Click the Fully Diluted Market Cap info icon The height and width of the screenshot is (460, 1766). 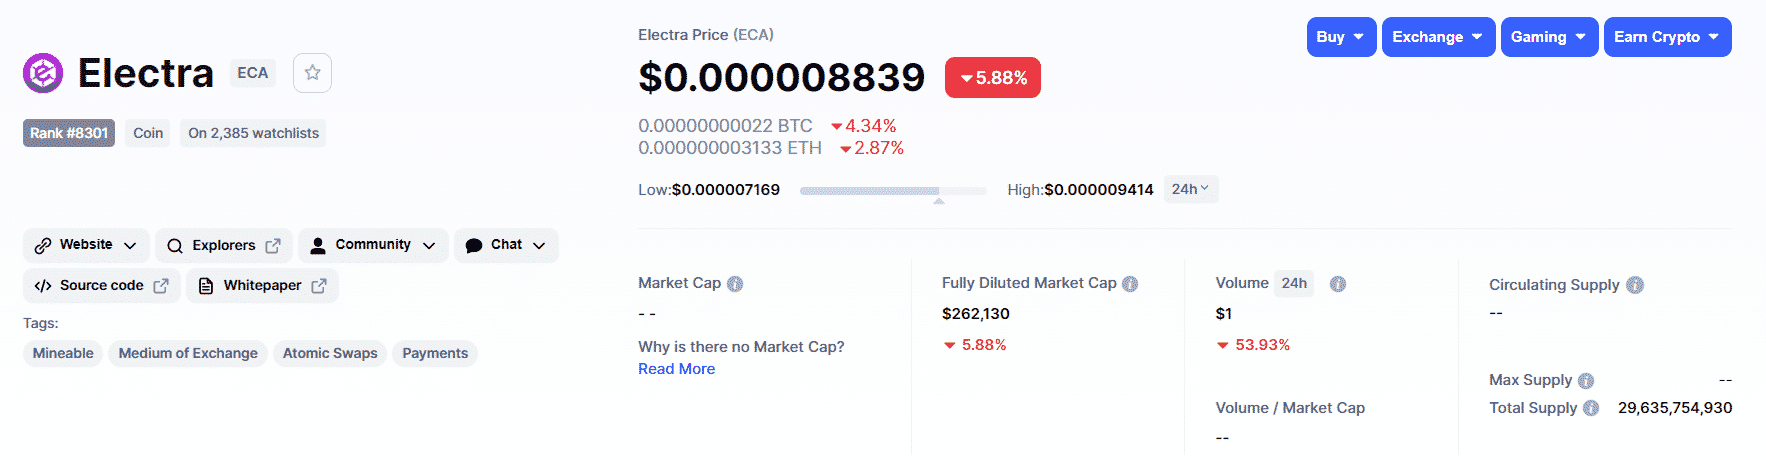(1130, 284)
